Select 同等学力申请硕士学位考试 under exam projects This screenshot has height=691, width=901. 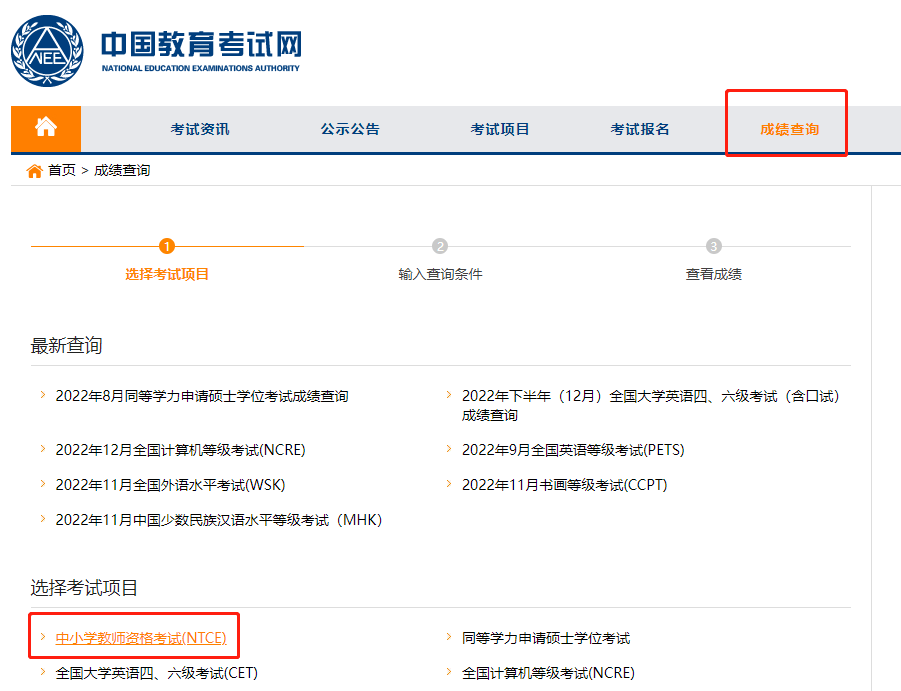tap(549, 636)
